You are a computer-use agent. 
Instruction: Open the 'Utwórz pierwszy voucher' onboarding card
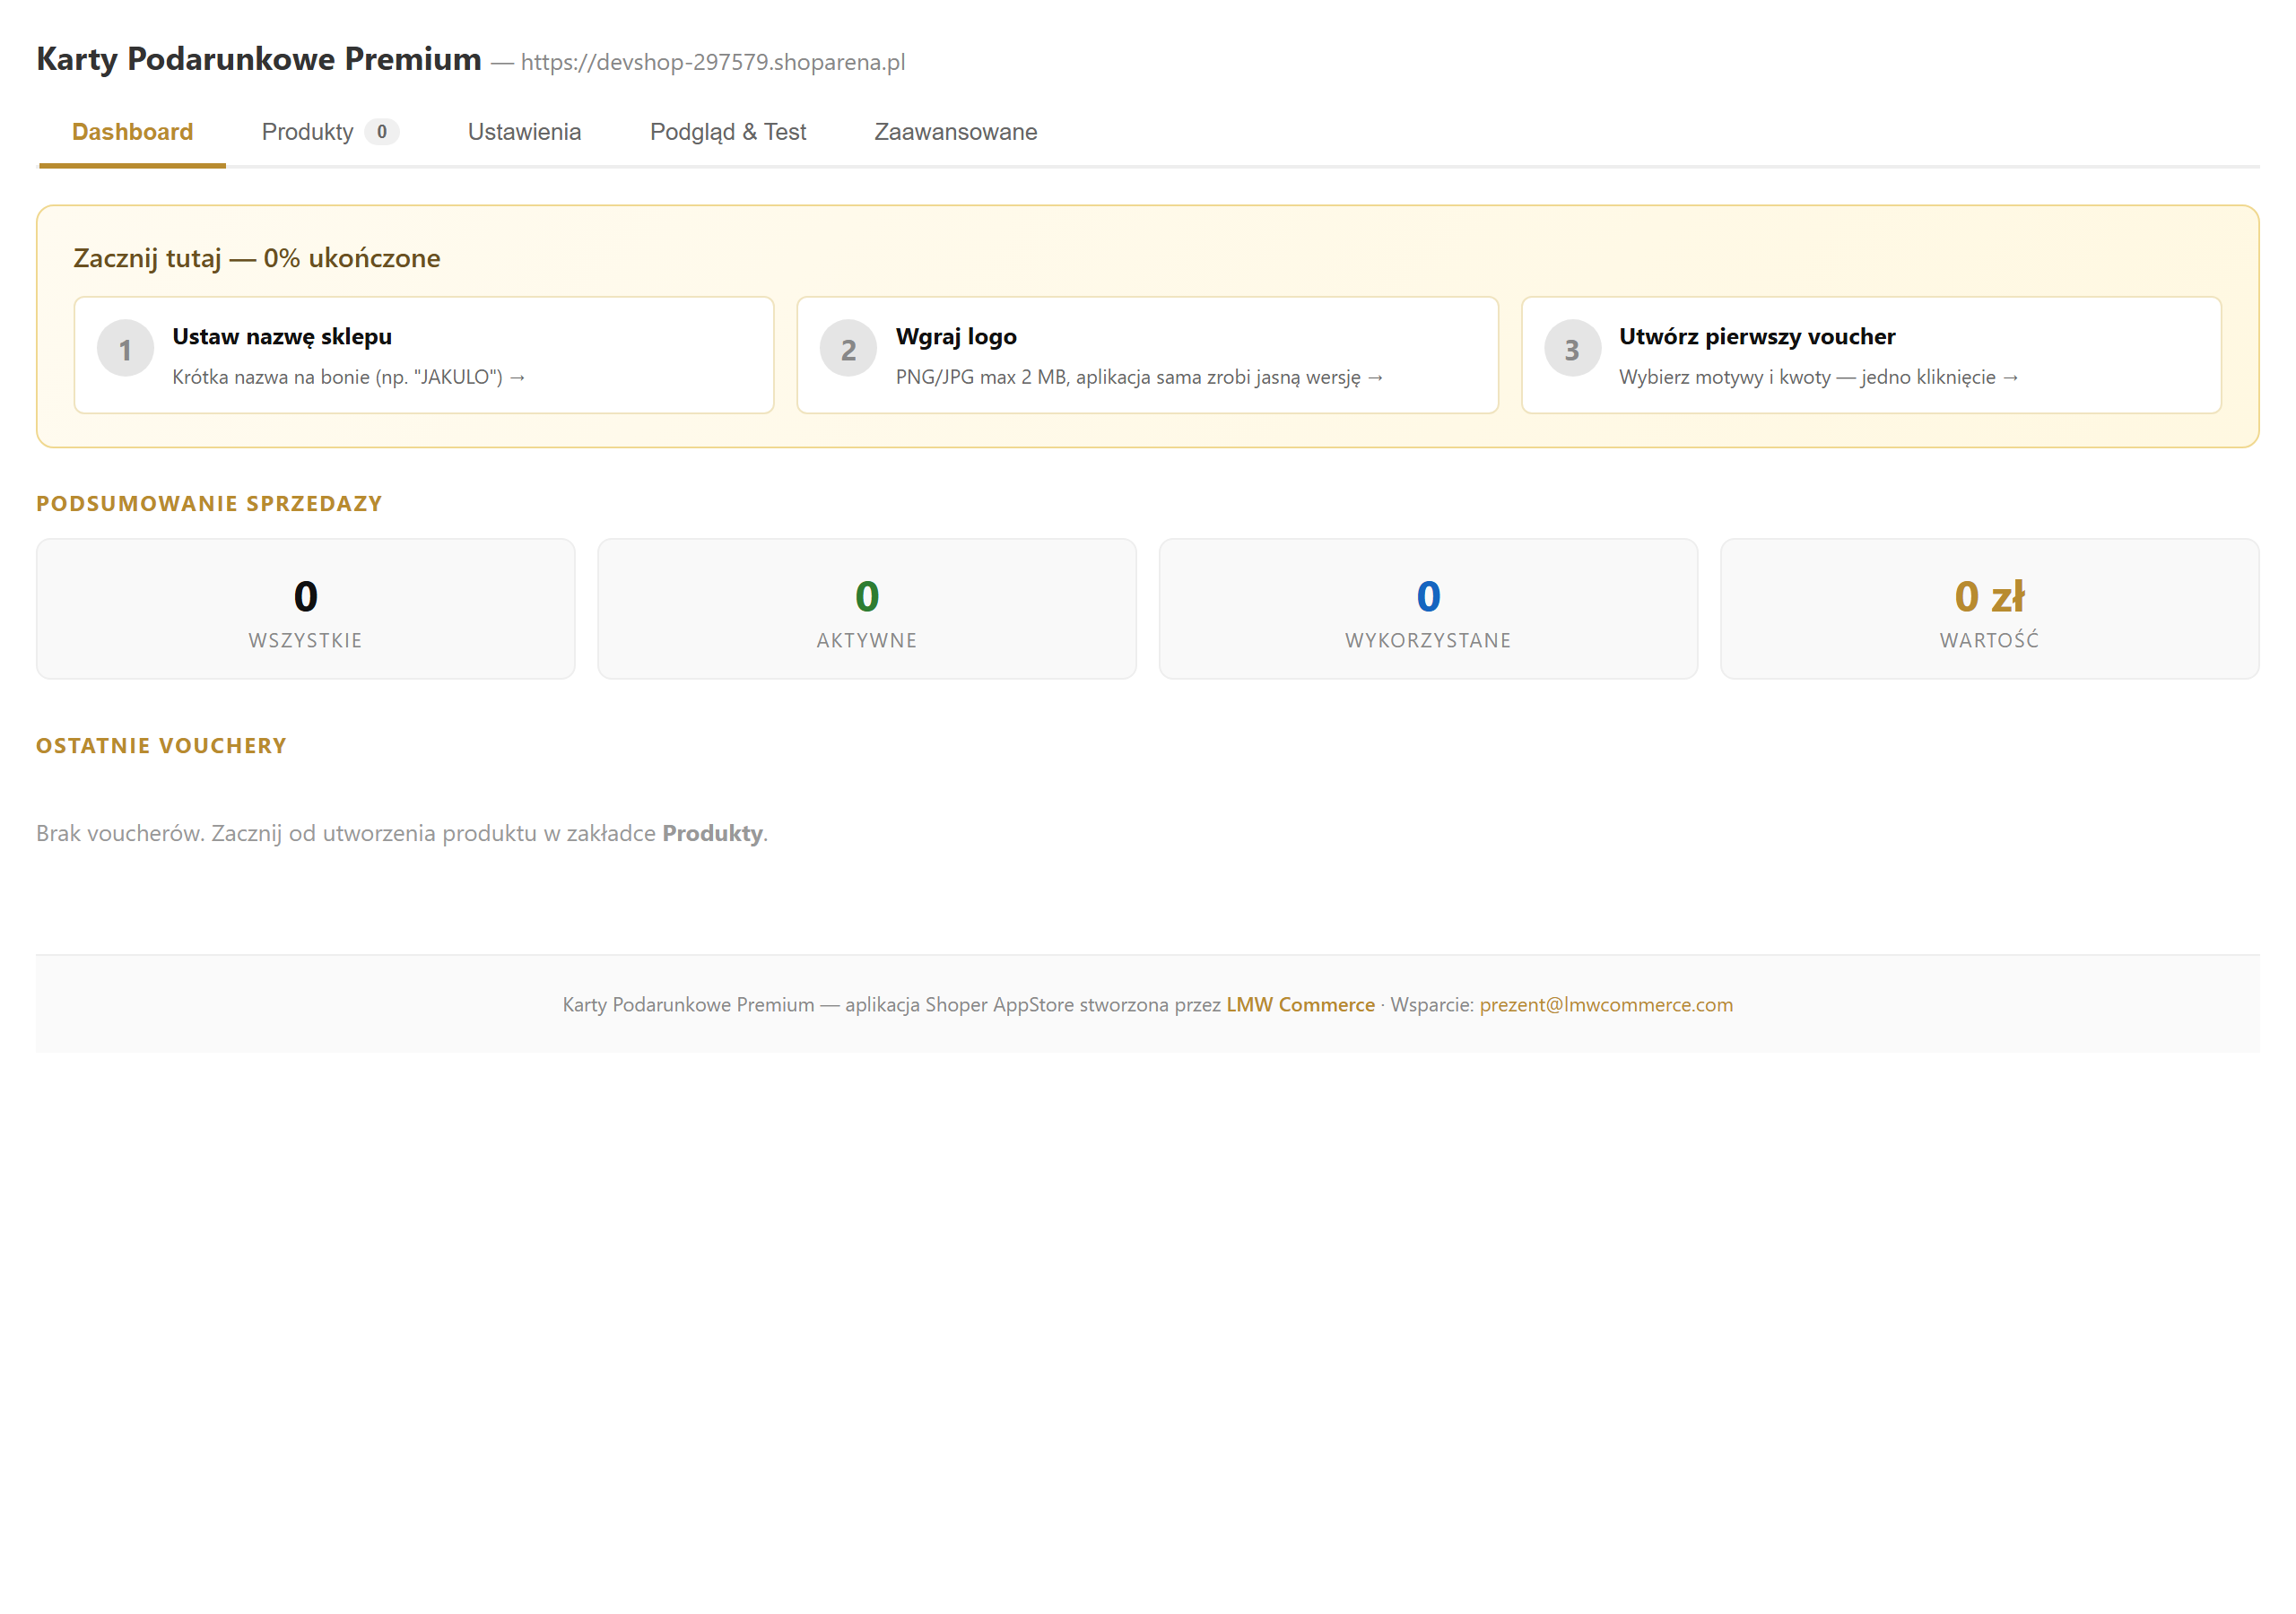coord(1872,355)
